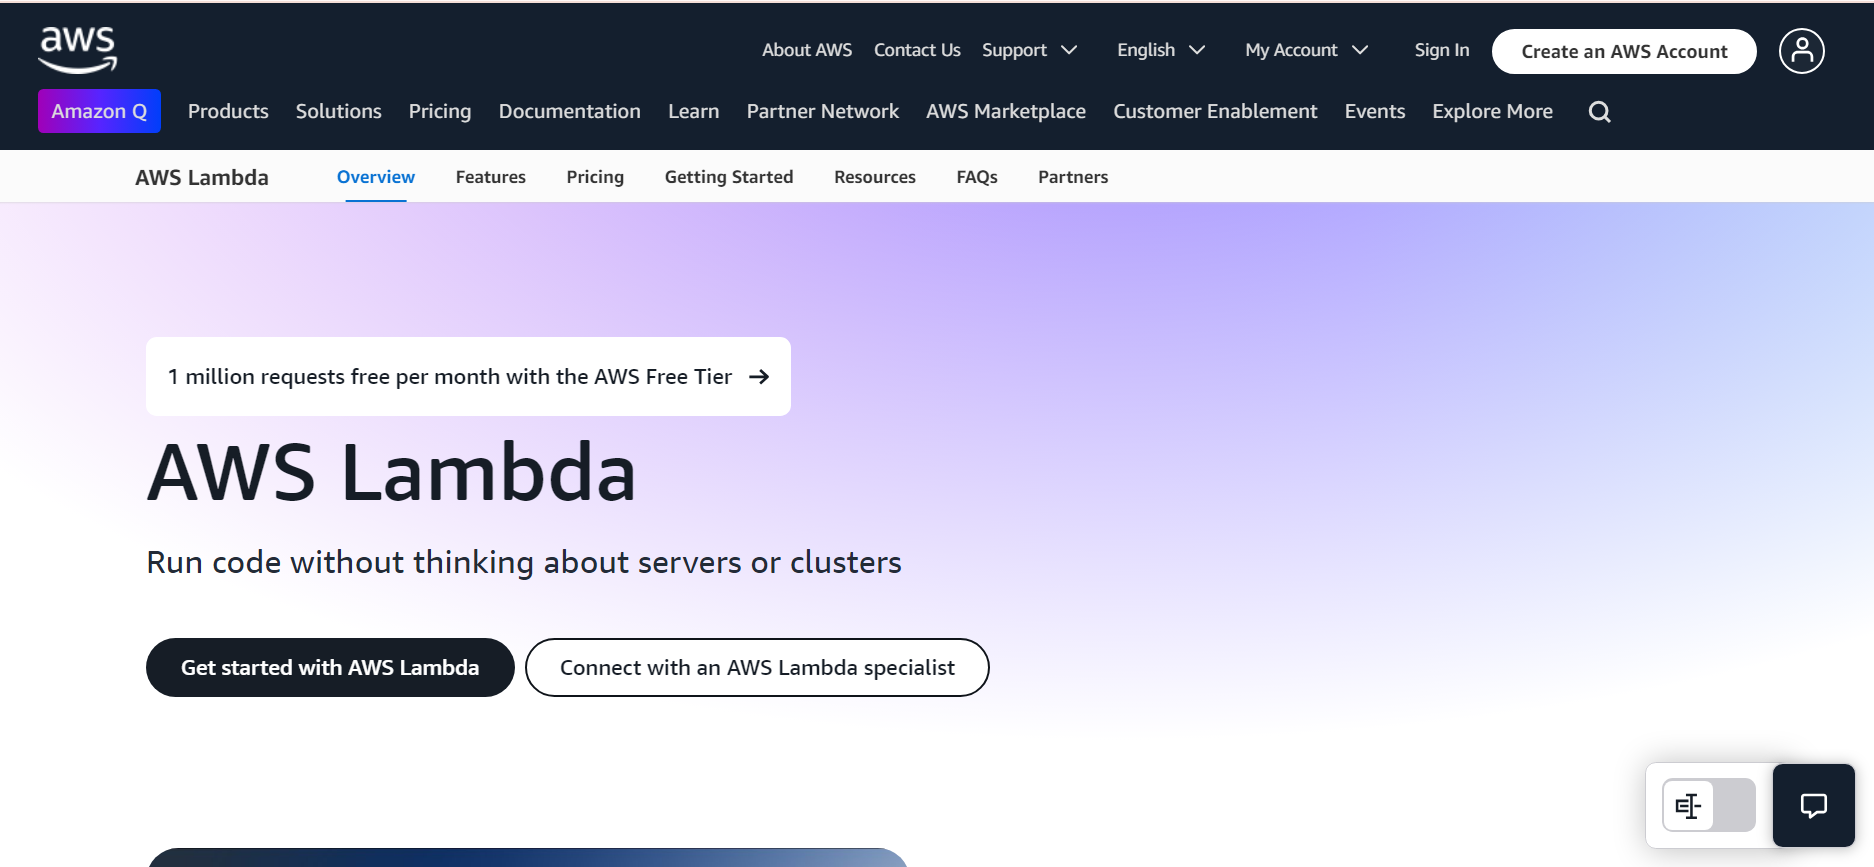Screen dimensions: 1874x867
Task: Open the Getting Started tab
Action: (x=728, y=177)
